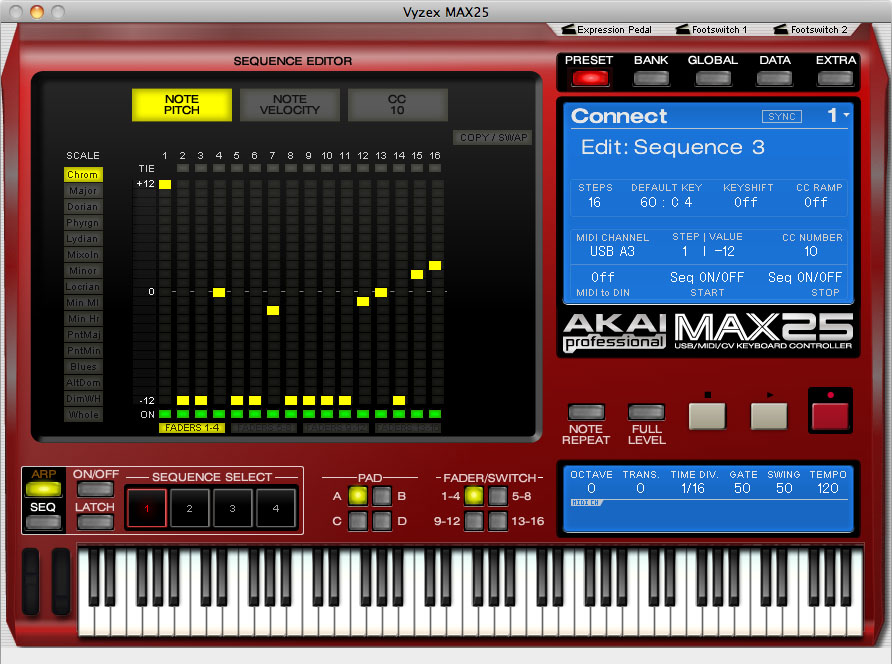
Task: Click the step 16 pitch fader
Action: [435, 266]
